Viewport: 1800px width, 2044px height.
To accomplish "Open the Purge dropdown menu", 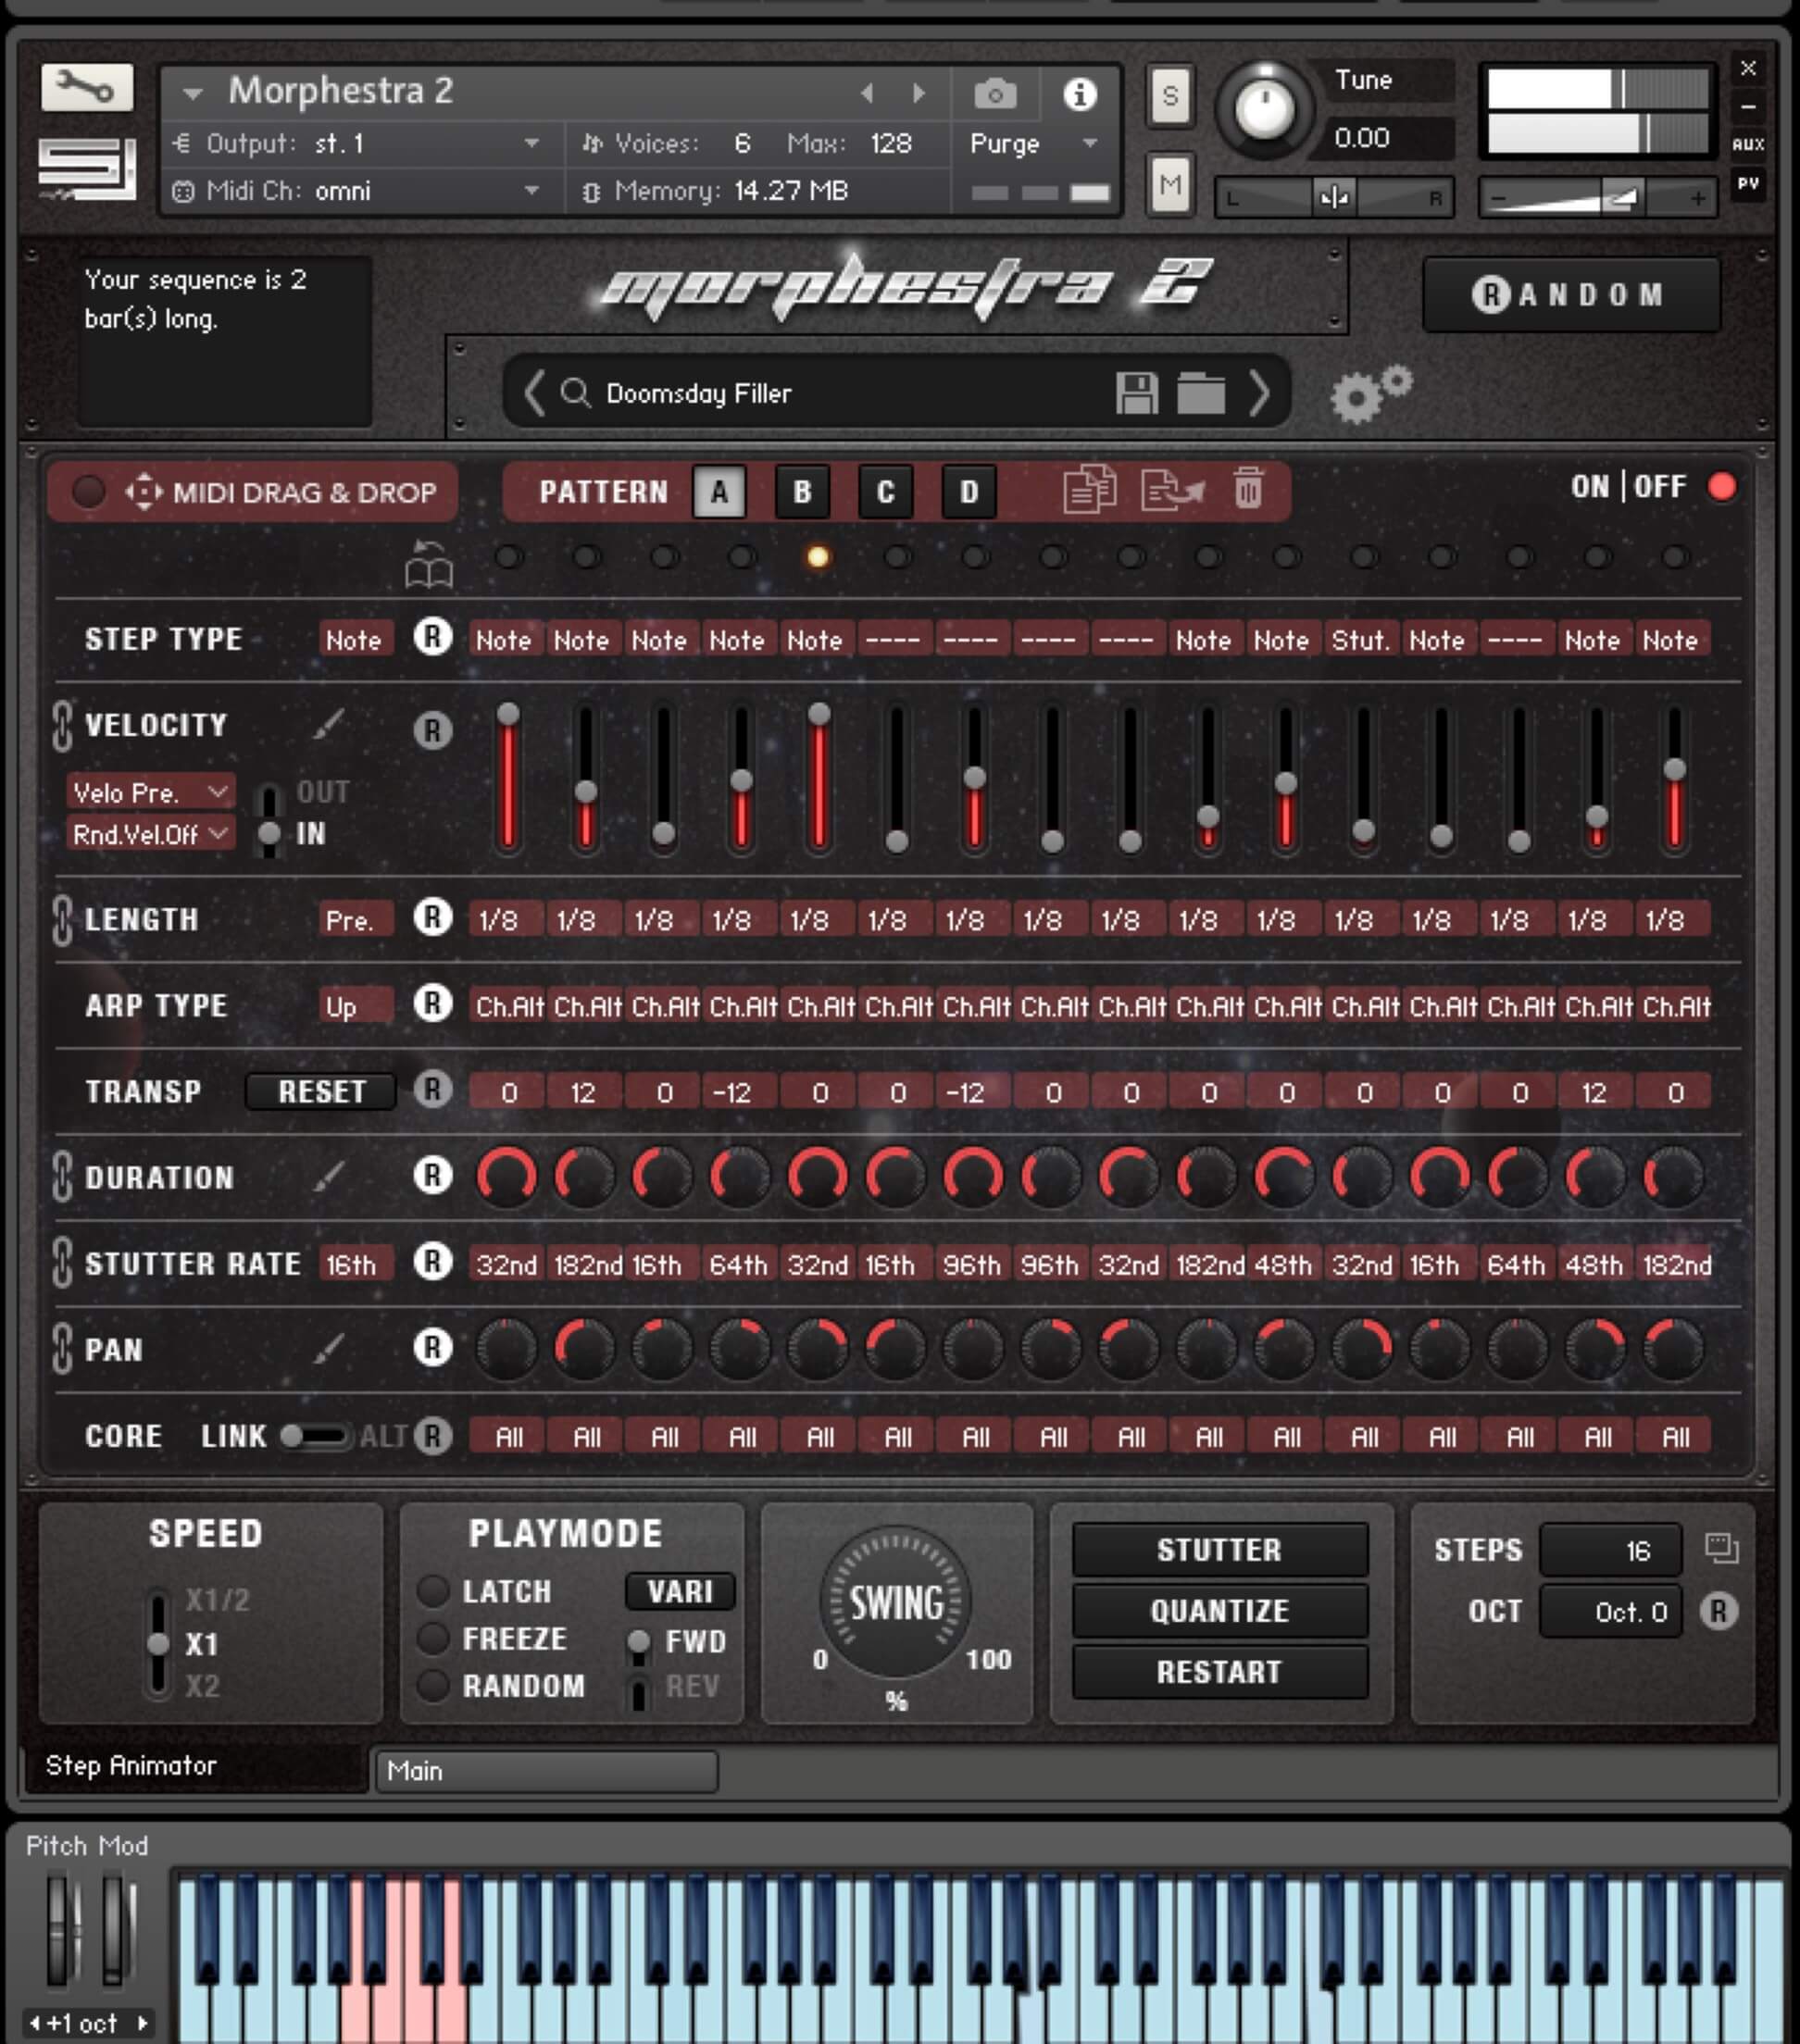I will coord(1033,144).
